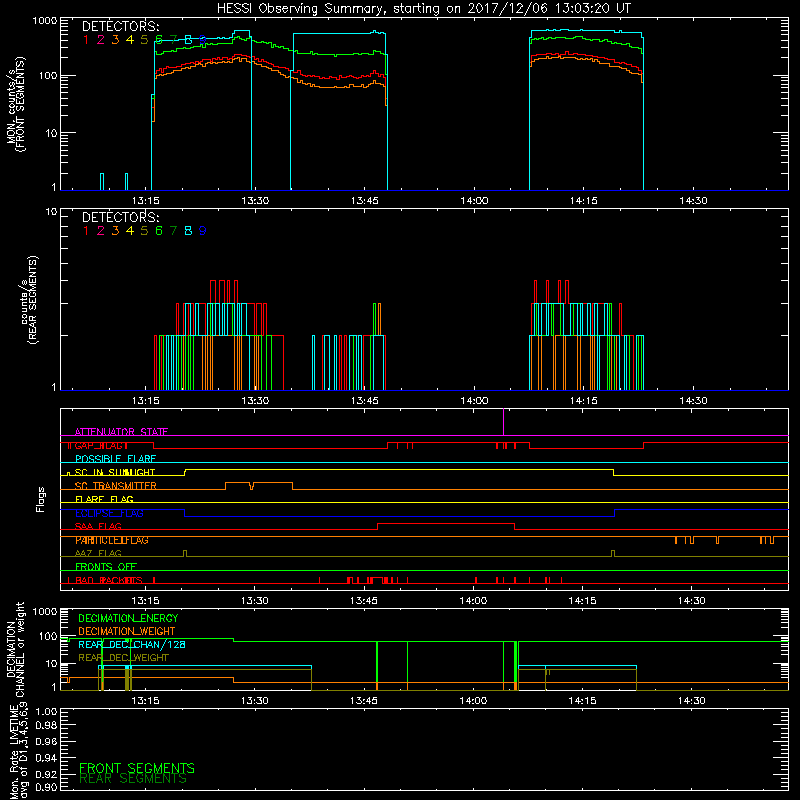The height and width of the screenshot is (800, 800).
Task: Select yellow detector number 4 in the front segments legend
Action: click(x=130, y=40)
